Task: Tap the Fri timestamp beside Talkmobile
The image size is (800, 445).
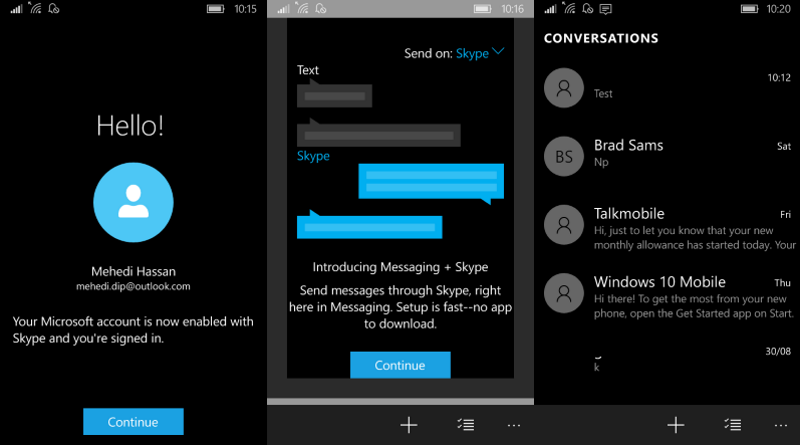Action: (x=785, y=215)
